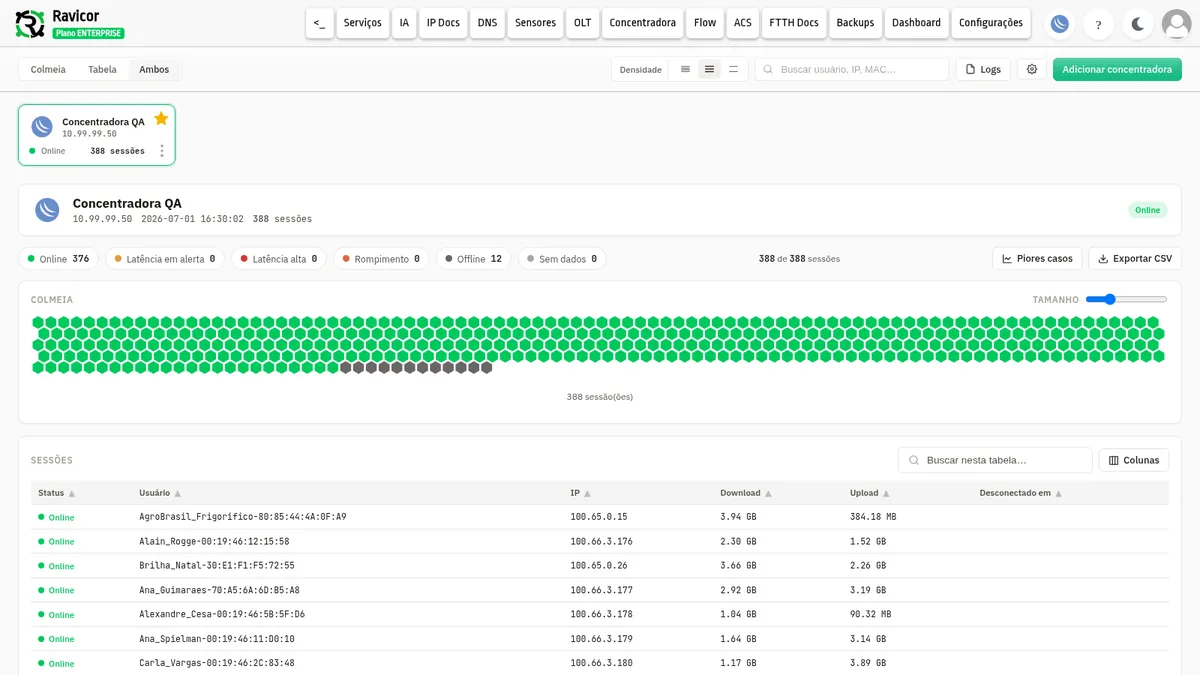Sort sessions by Download column arrow
Image resolution: width=1200 pixels, height=675 pixels.
(x=768, y=494)
